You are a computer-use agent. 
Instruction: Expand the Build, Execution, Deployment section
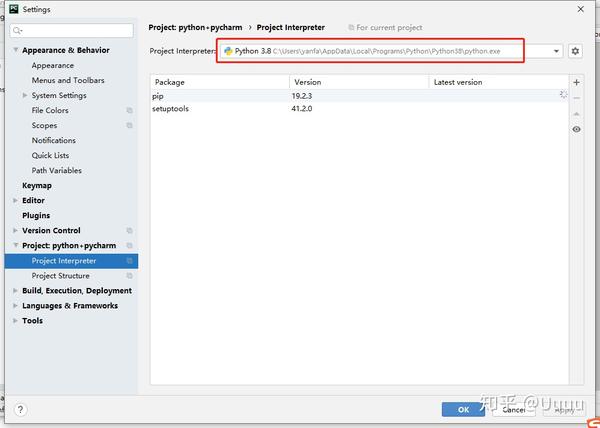point(15,291)
